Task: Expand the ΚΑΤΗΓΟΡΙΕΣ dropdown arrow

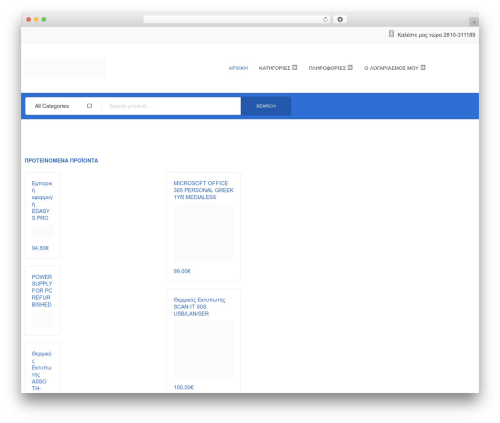Action: click(x=295, y=68)
